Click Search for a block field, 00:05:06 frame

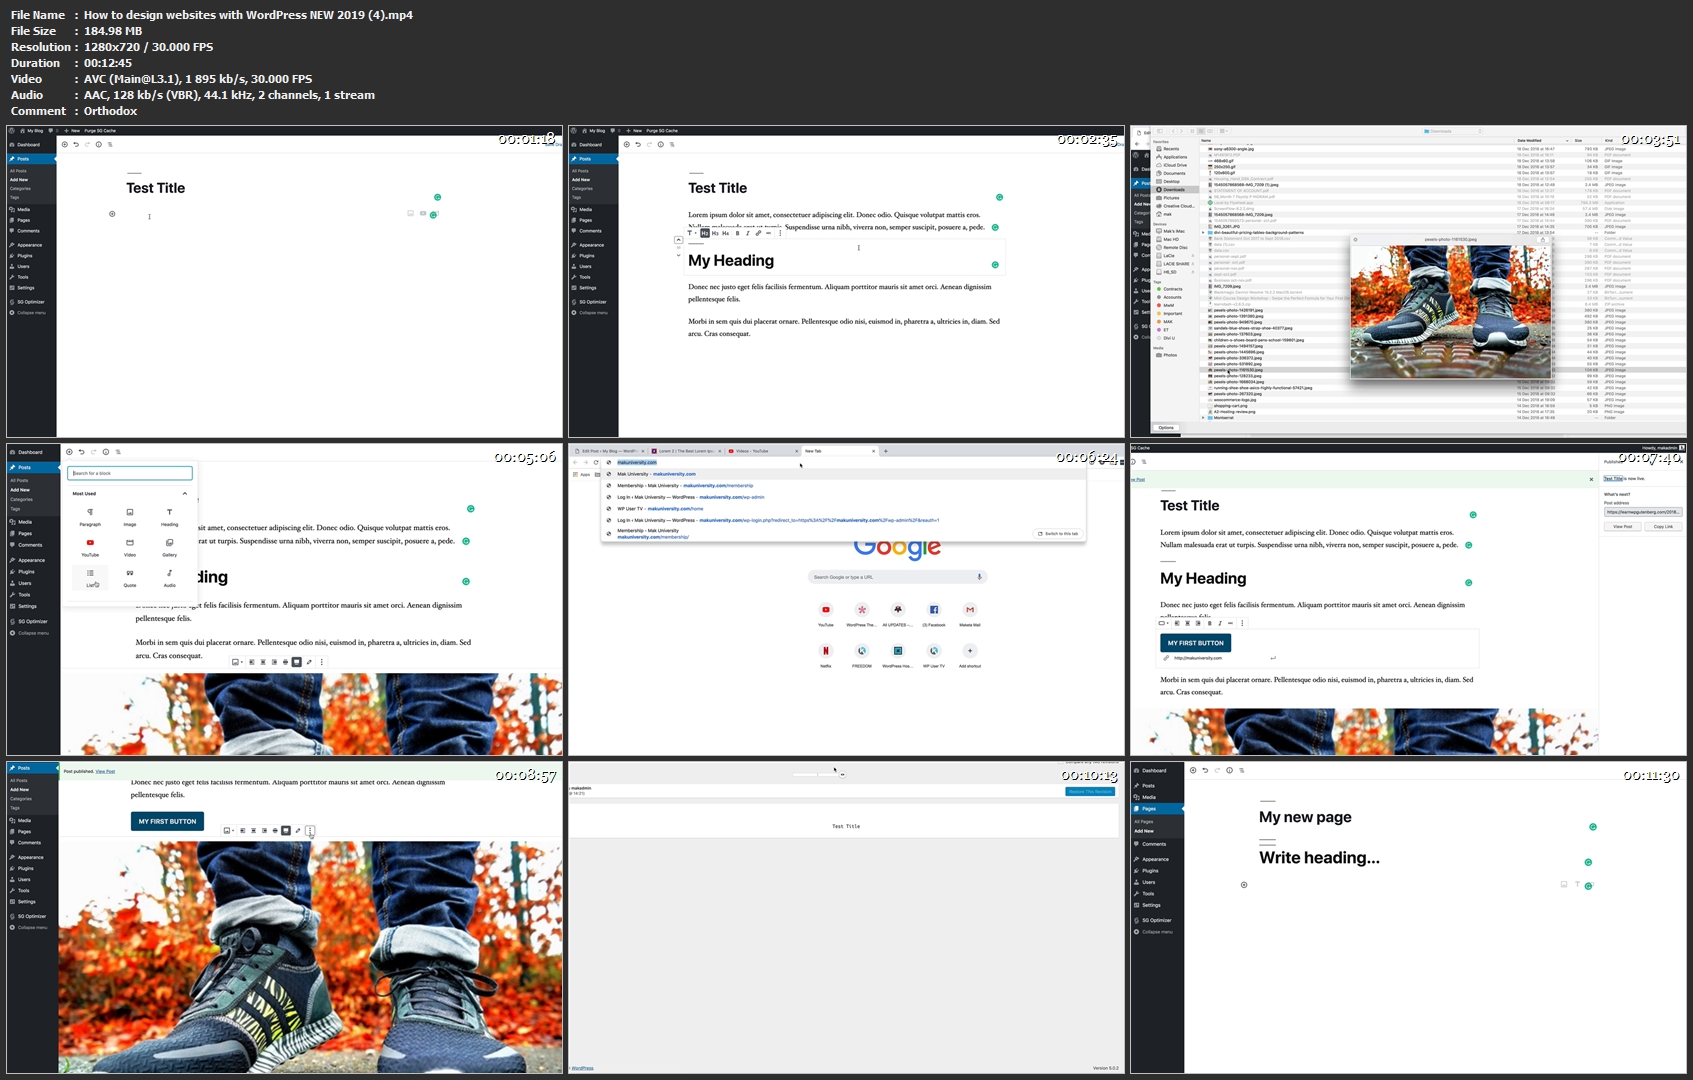[130, 473]
